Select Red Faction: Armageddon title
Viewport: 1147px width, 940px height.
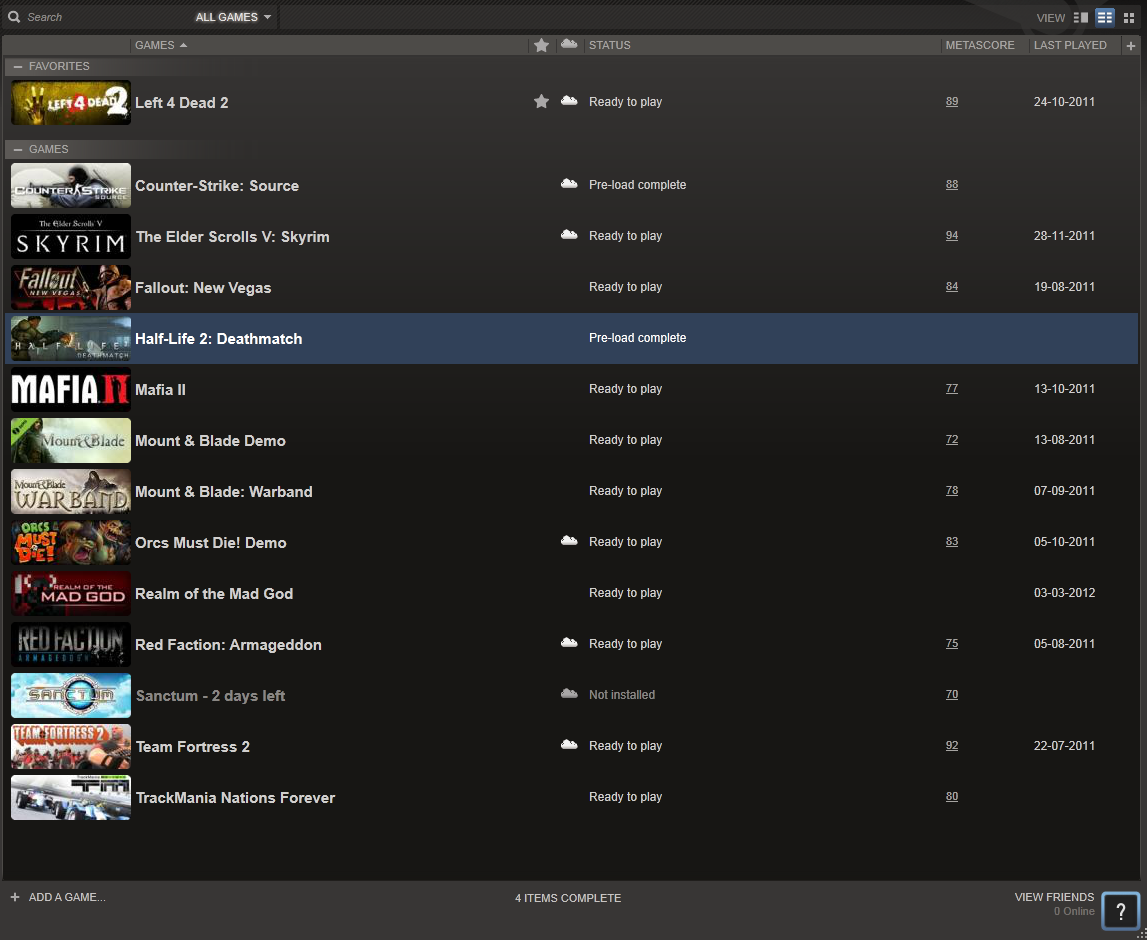228,645
